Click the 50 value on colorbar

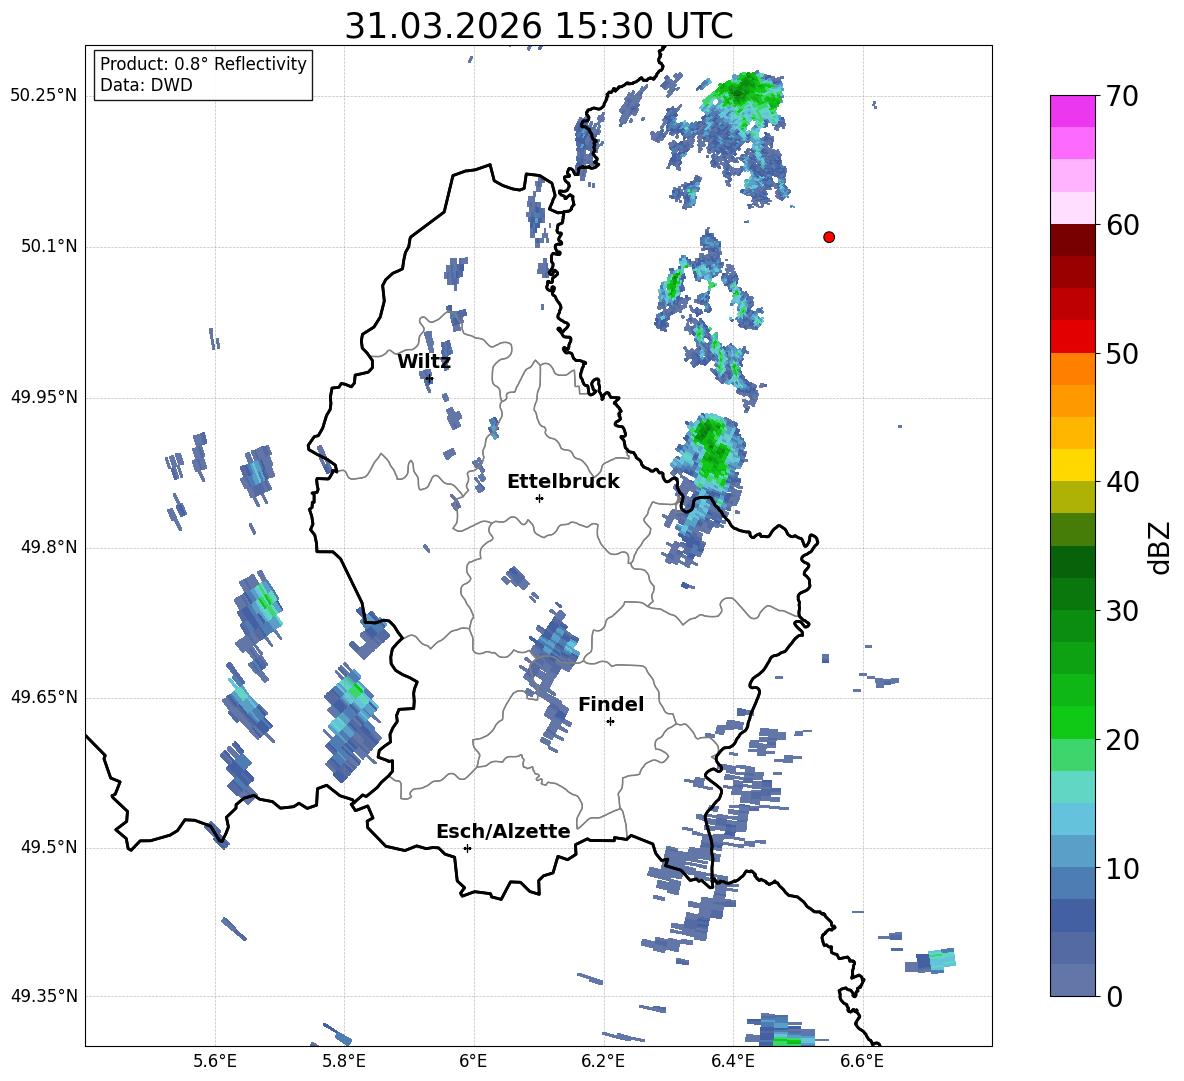pos(1122,354)
